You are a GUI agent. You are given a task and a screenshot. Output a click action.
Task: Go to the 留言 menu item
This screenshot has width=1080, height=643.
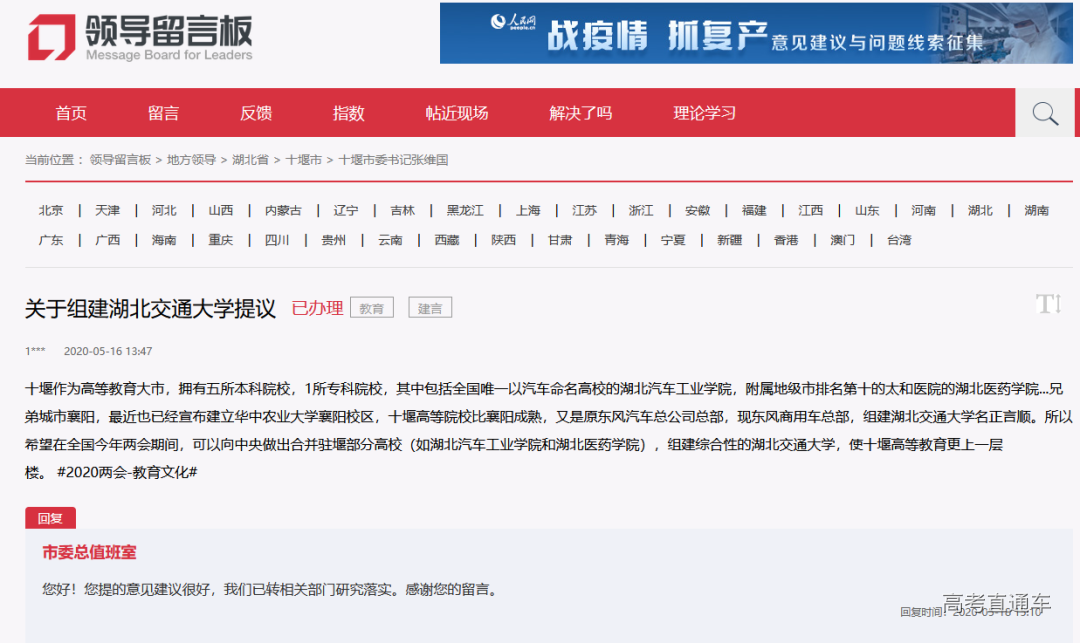(x=163, y=113)
